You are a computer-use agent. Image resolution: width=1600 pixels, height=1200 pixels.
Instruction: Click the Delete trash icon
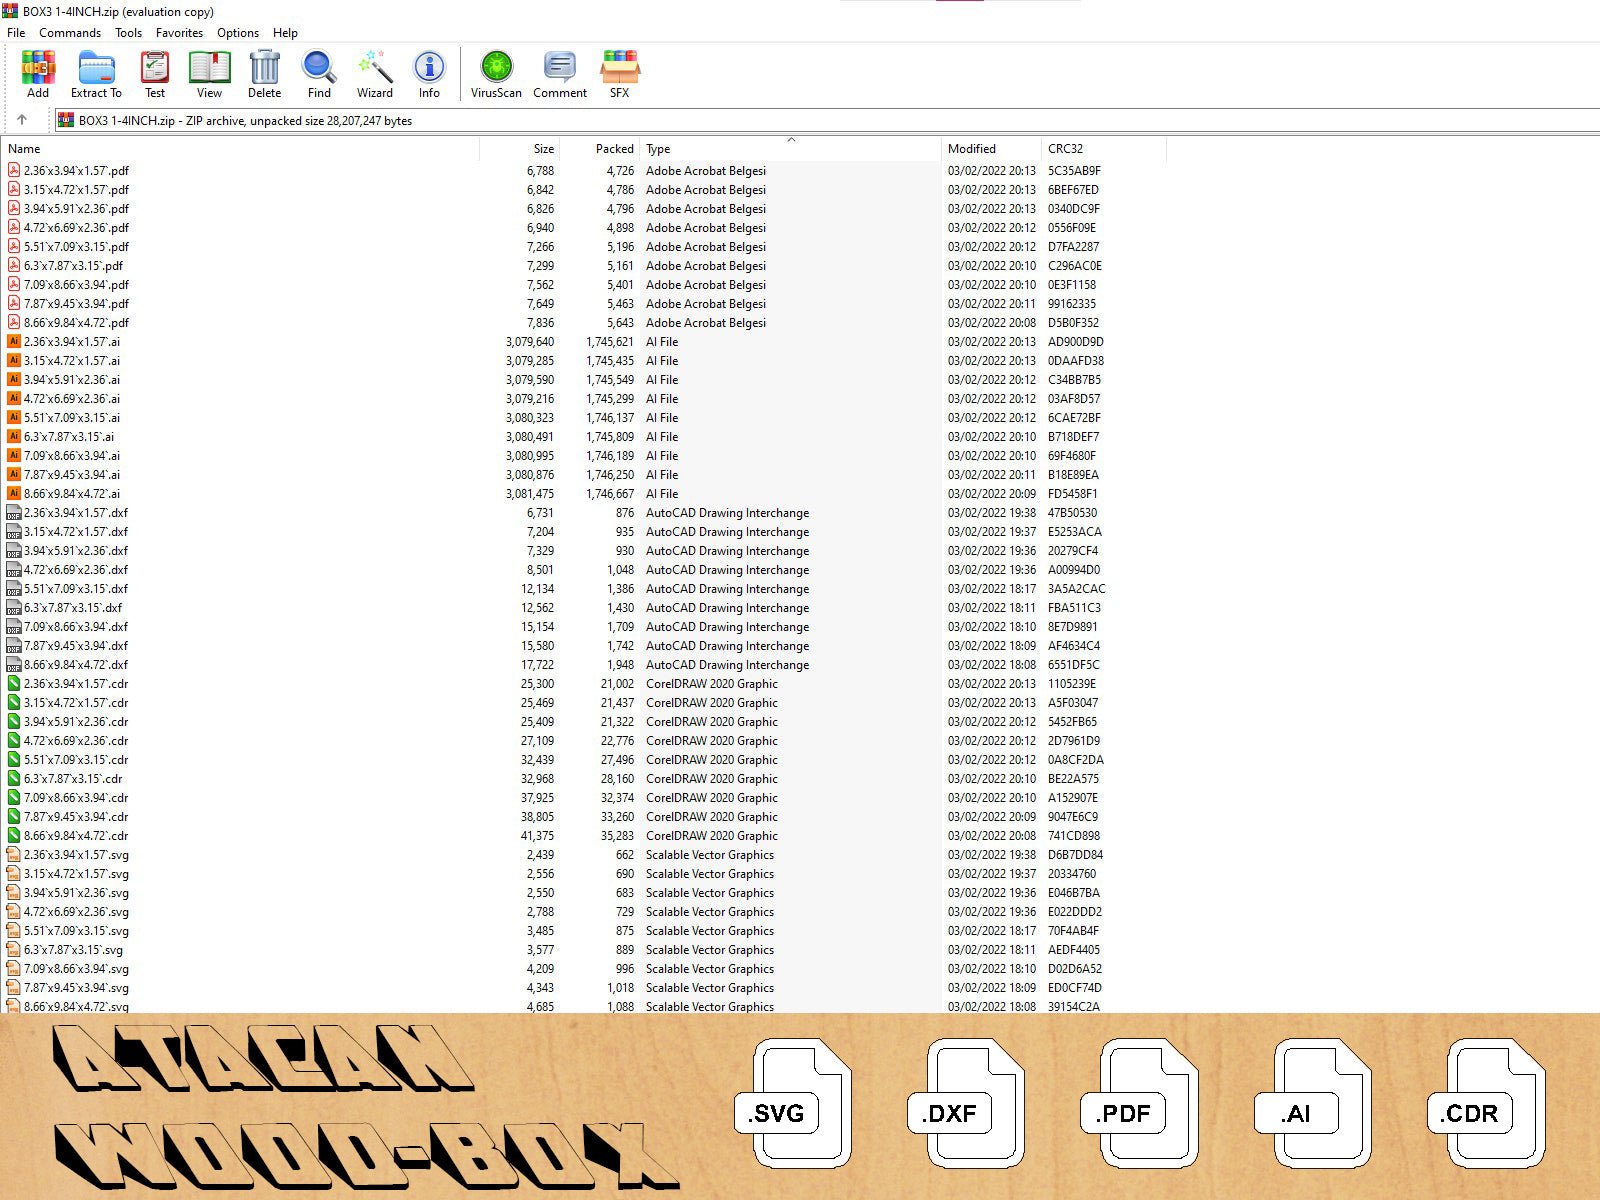tap(264, 74)
